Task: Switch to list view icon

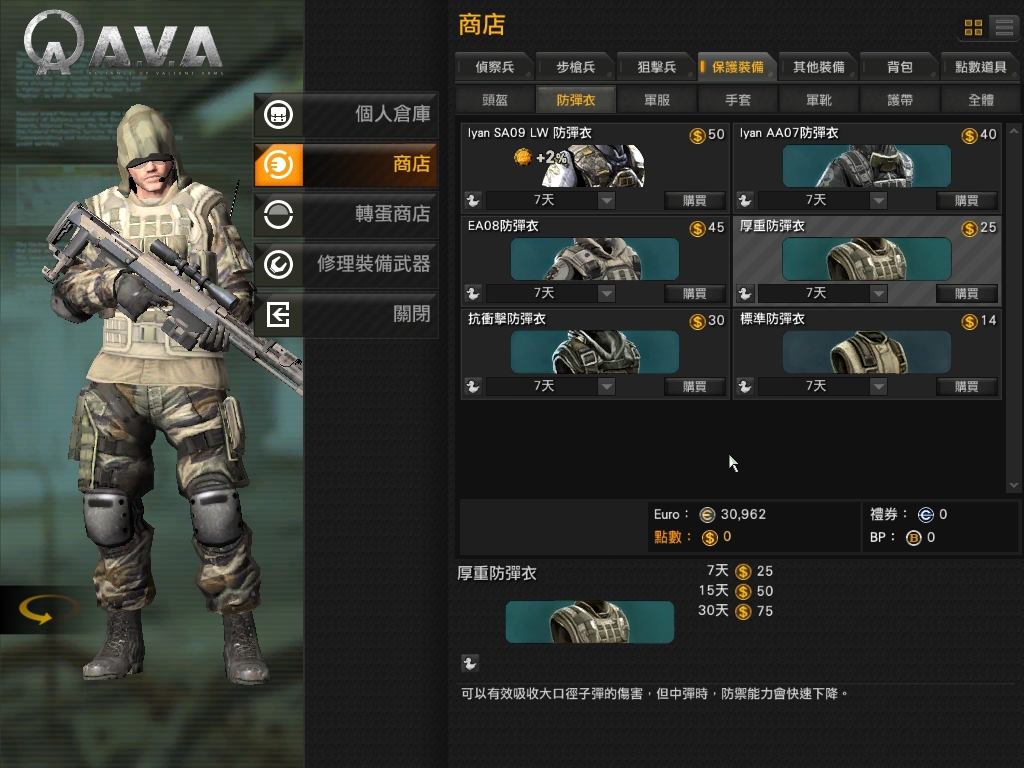Action: click(1004, 27)
